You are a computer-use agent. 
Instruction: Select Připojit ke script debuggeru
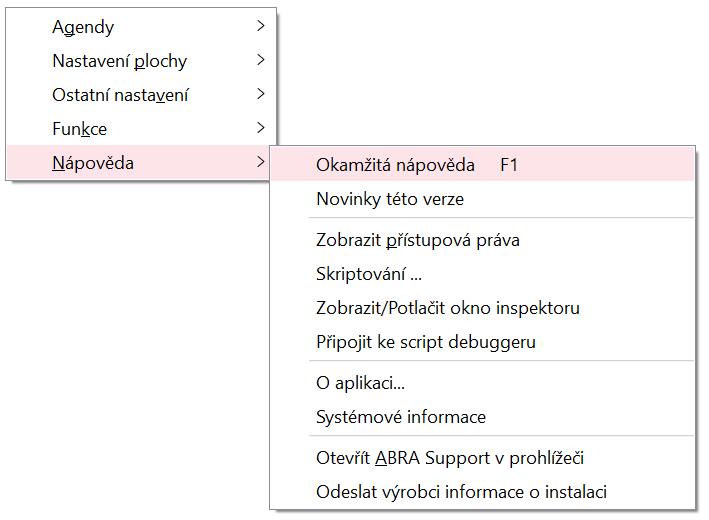tap(426, 342)
